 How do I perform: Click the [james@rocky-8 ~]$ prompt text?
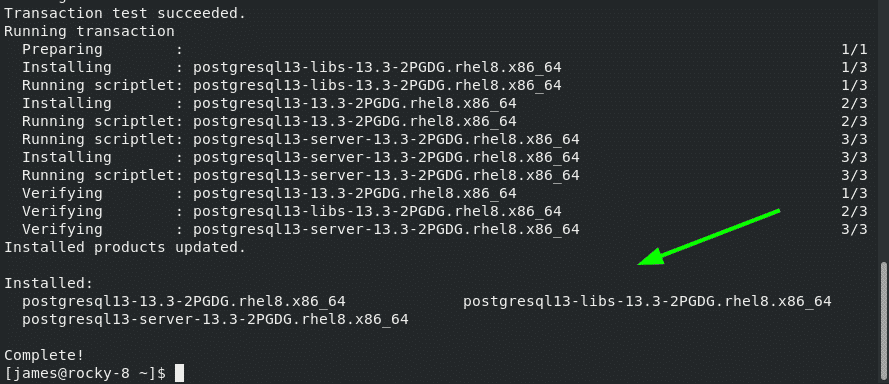pos(85,373)
